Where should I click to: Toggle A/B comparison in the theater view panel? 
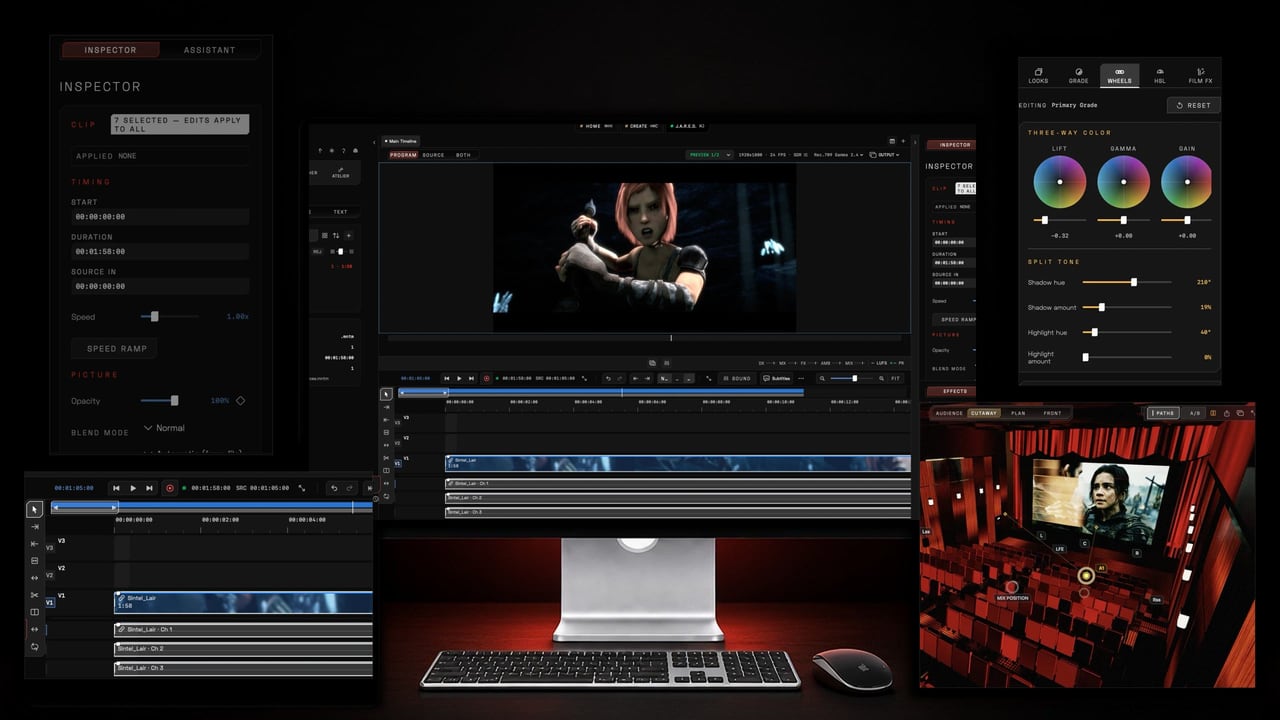pos(1196,413)
